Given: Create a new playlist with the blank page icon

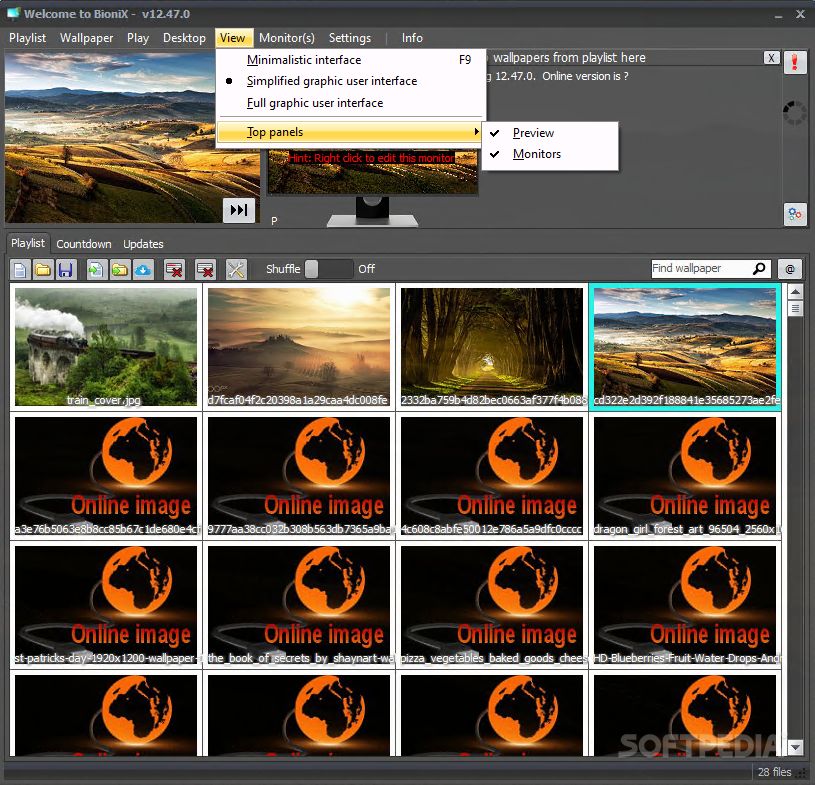Looking at the screenshot, I should 20,269.
